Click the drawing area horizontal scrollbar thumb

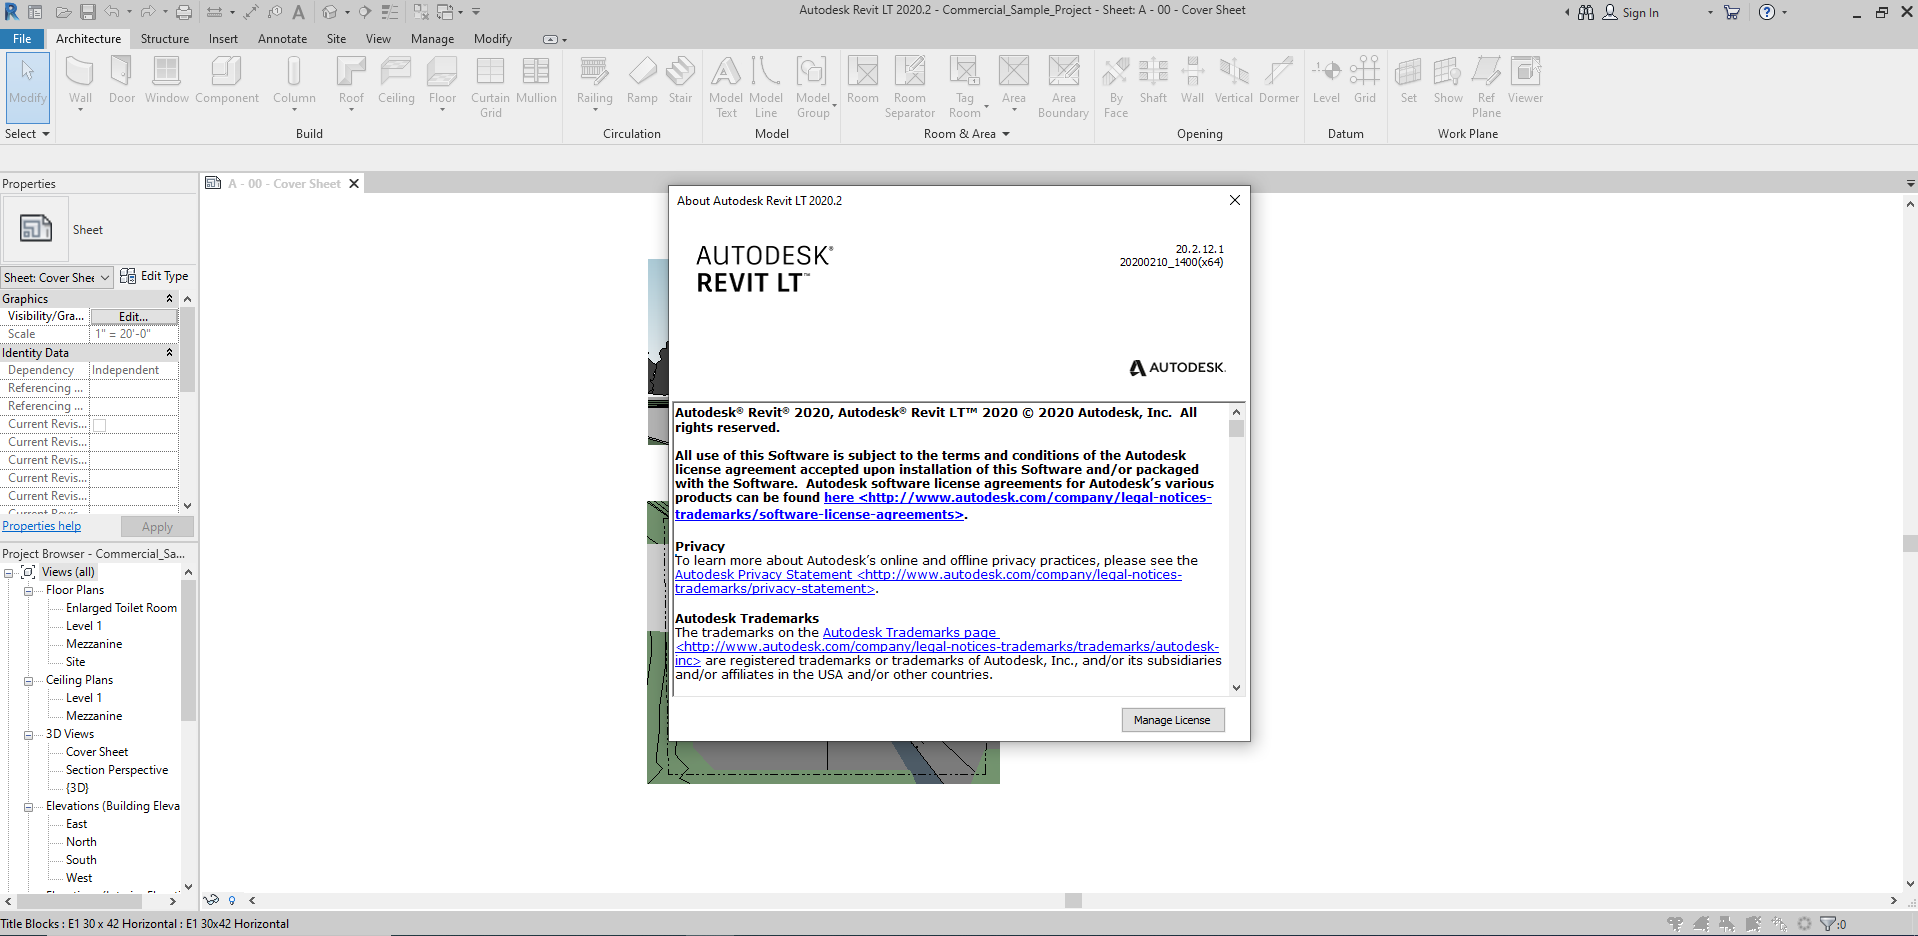[1073, 900]
